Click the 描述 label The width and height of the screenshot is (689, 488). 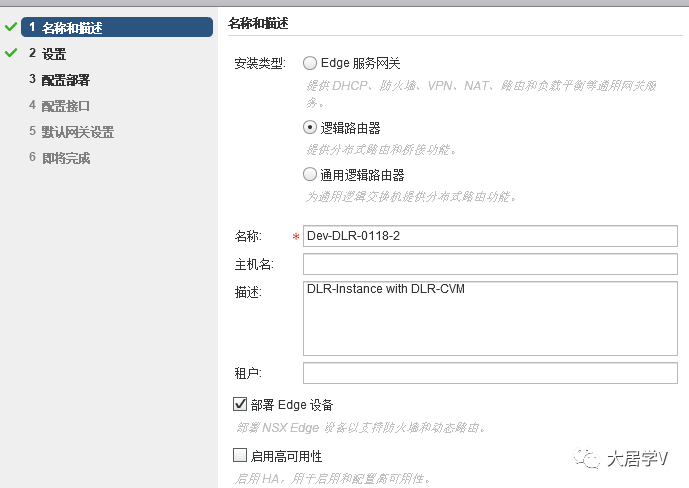248,292
